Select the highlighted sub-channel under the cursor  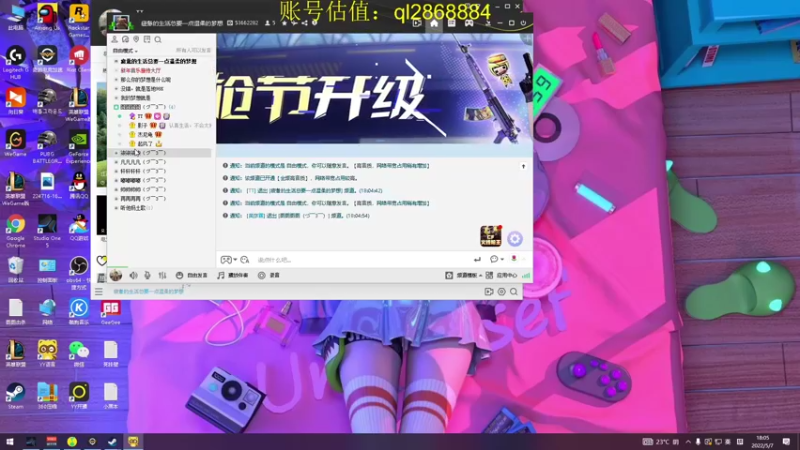tap(159, 153)
